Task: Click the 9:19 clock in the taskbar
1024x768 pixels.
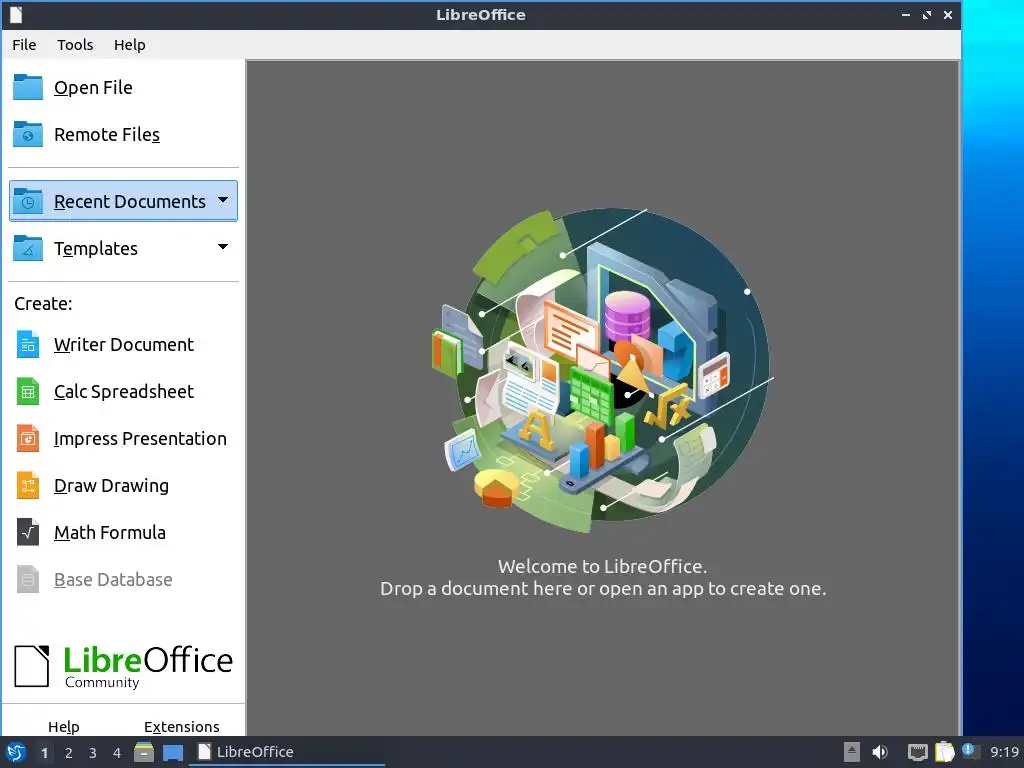Action: tap(1004, 752)
